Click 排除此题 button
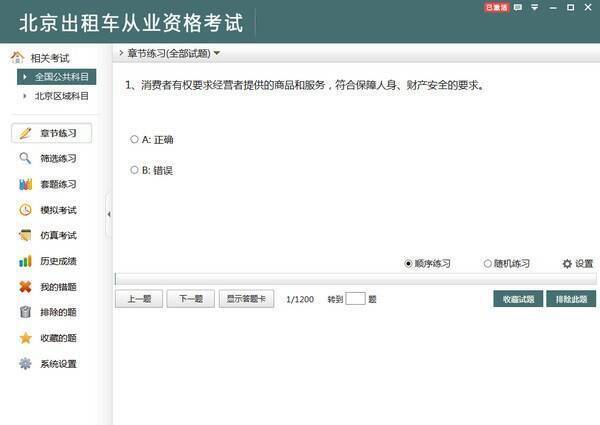 tap(571, 299)
